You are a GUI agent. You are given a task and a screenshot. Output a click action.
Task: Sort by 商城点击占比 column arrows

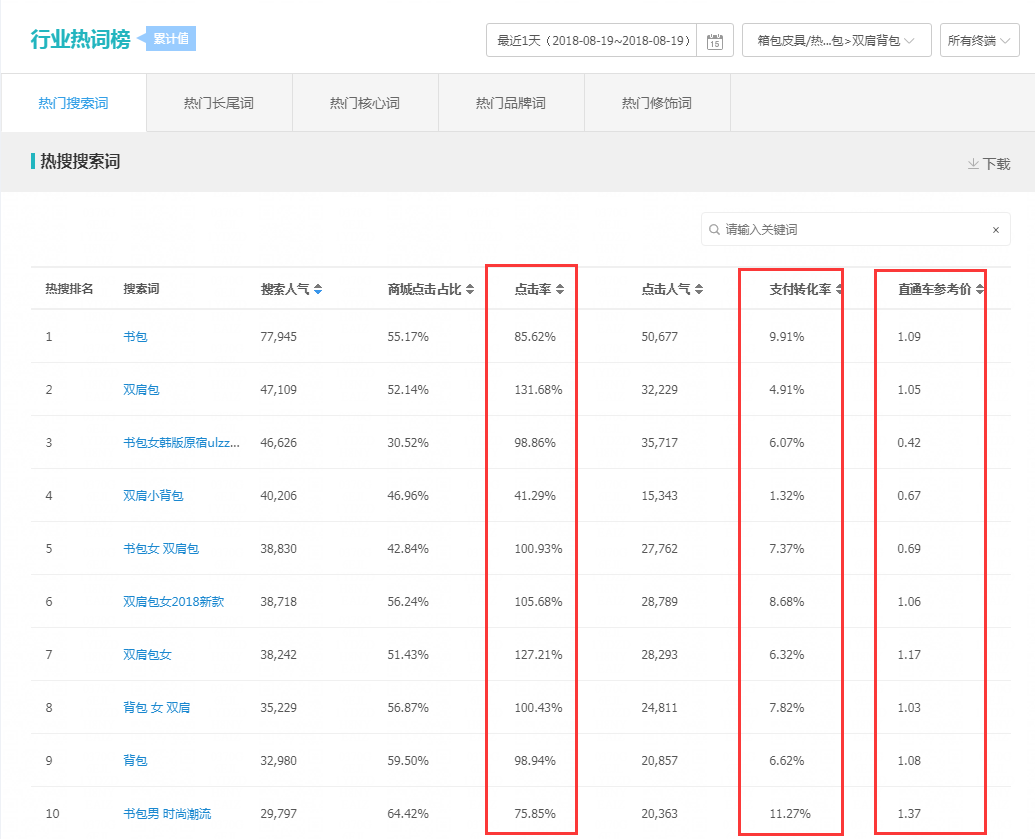470,289
